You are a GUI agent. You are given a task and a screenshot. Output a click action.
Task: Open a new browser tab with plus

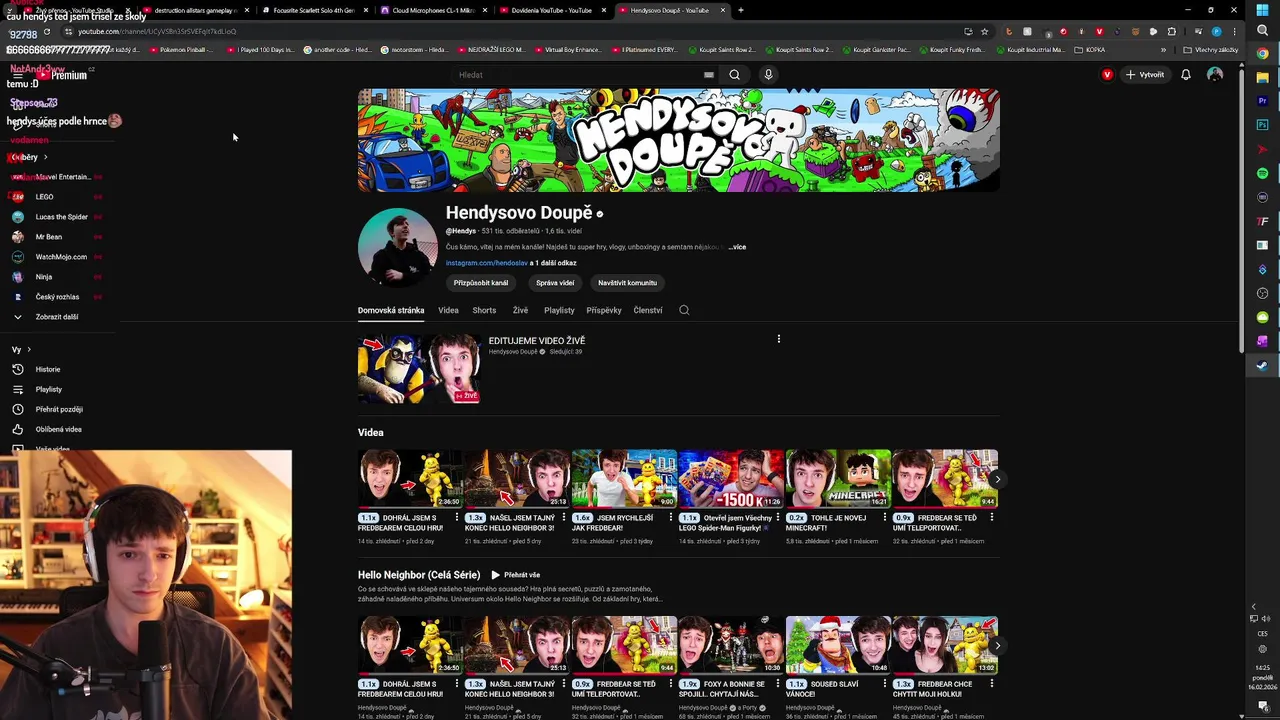tap(740, 10)
